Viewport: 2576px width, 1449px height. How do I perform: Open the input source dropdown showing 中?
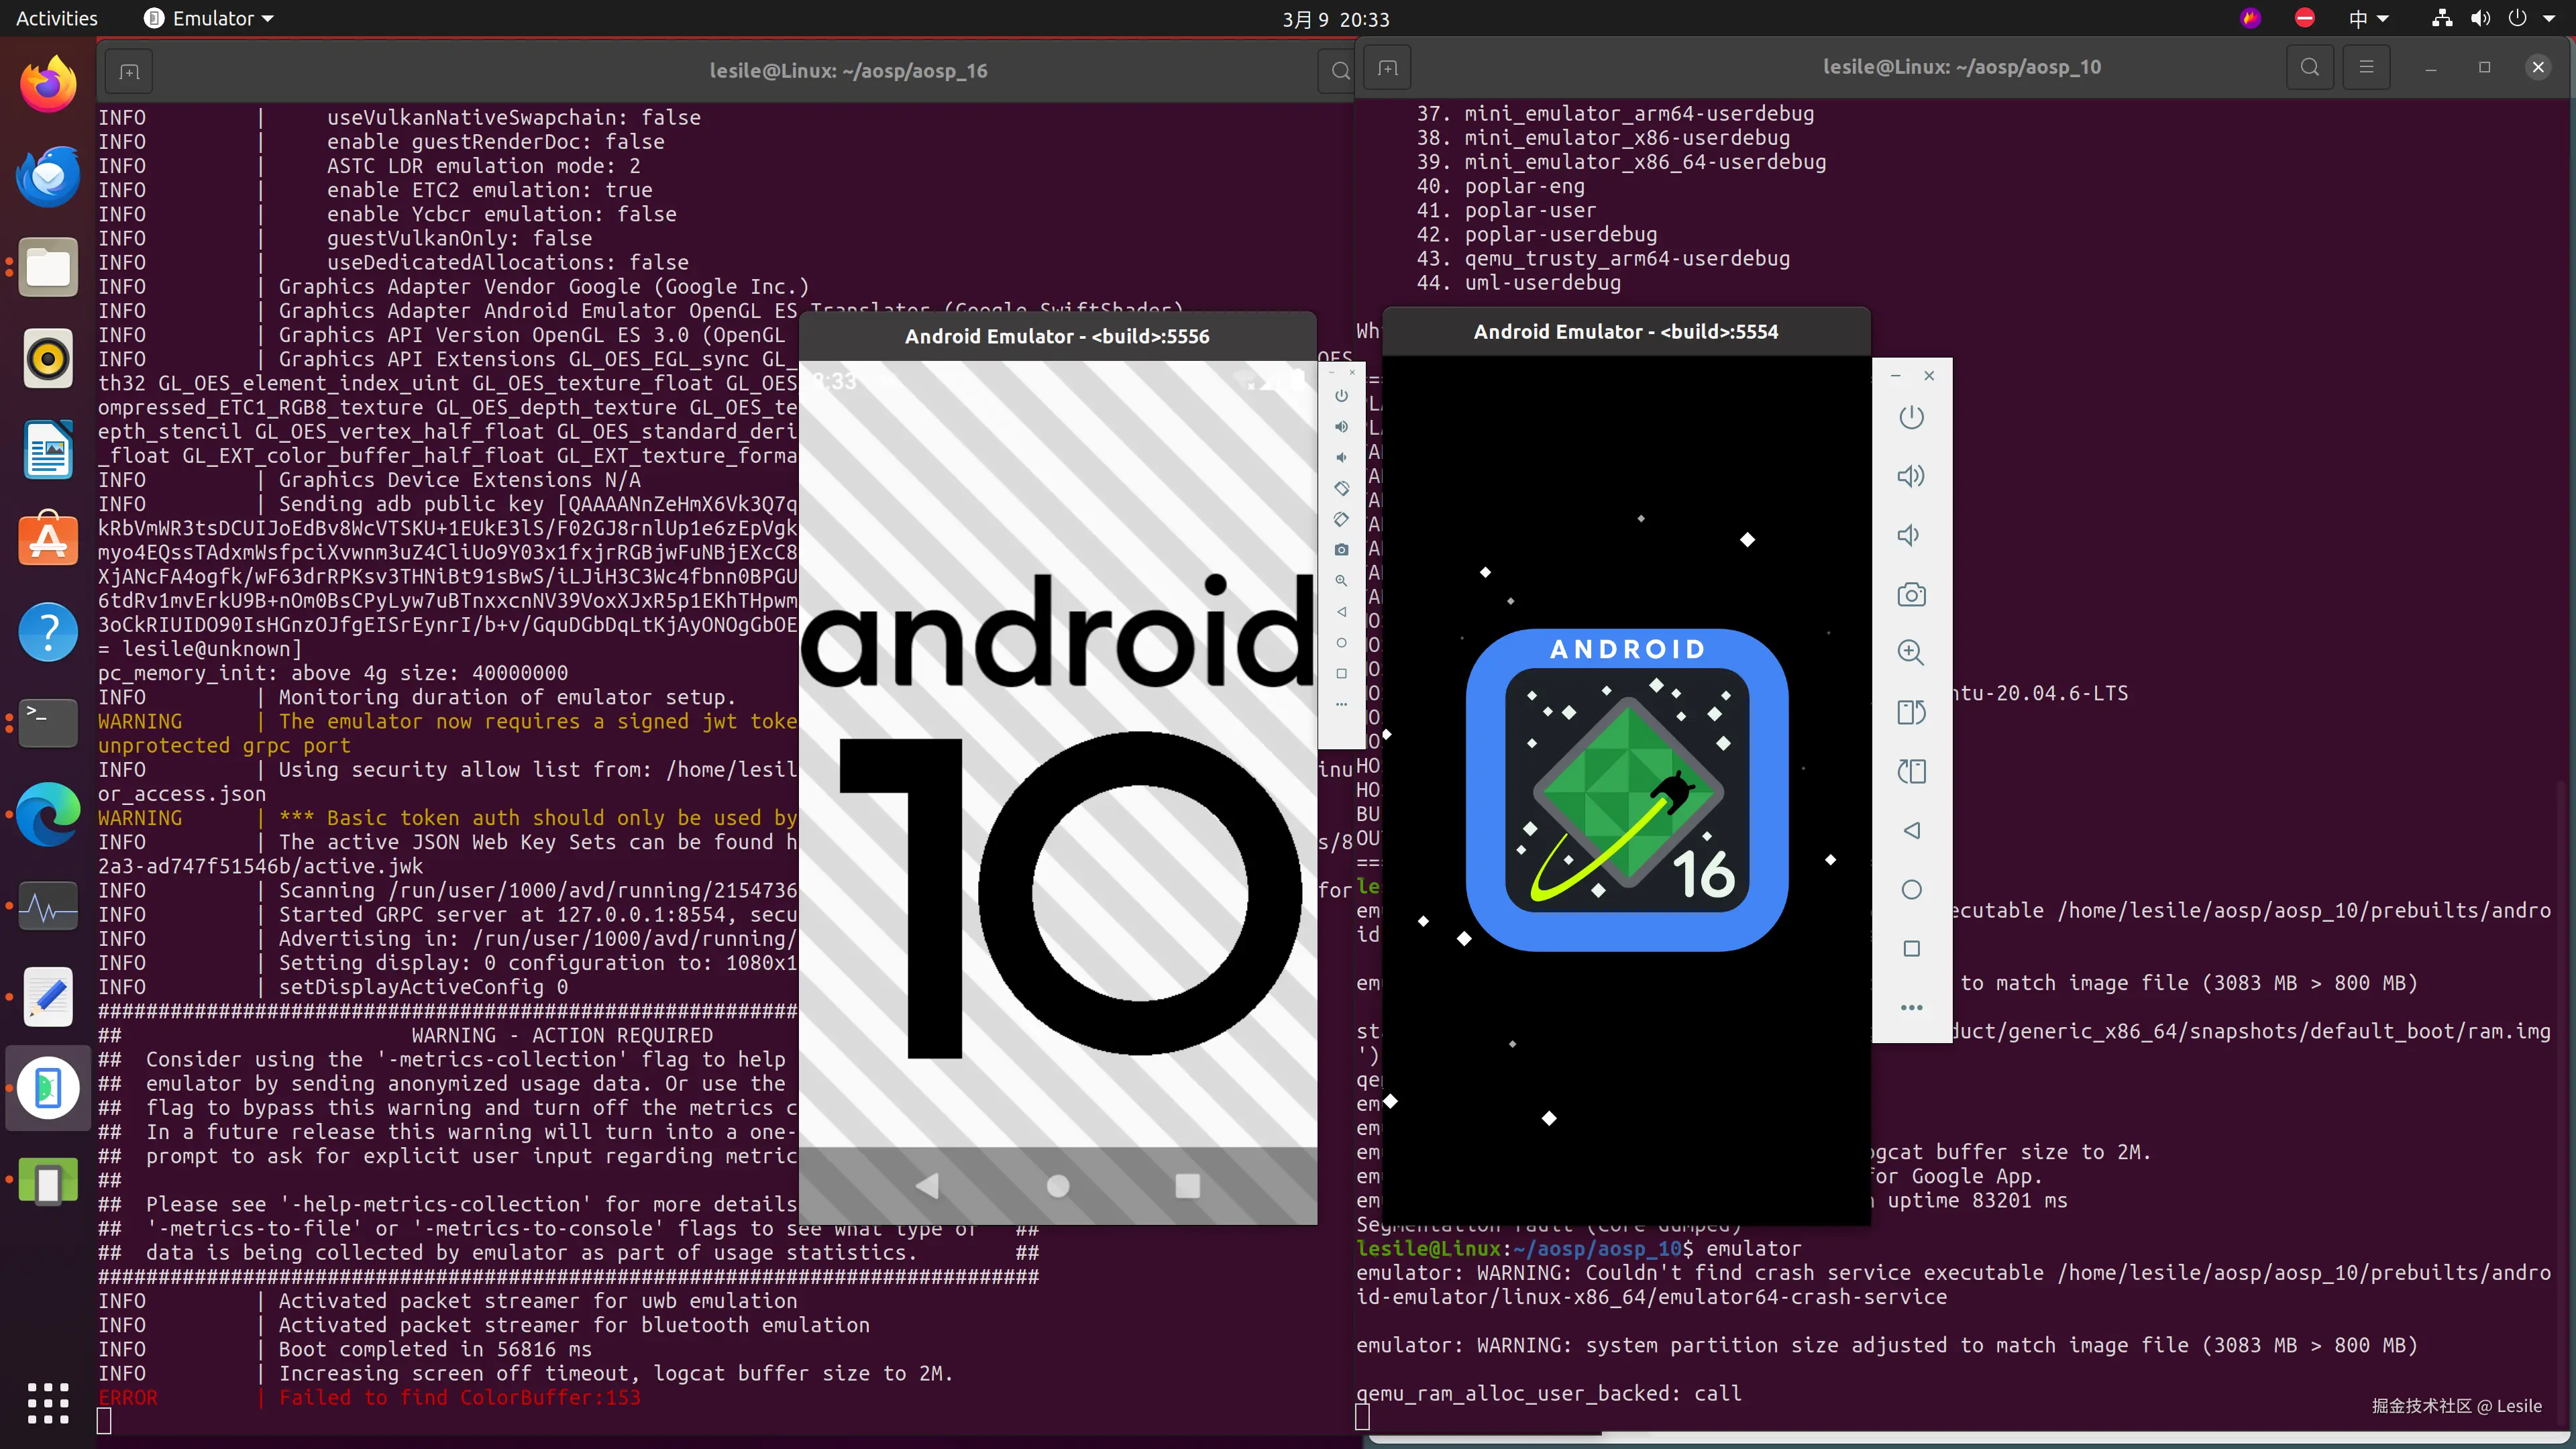pyautogui.click(x=2368, y=17)
